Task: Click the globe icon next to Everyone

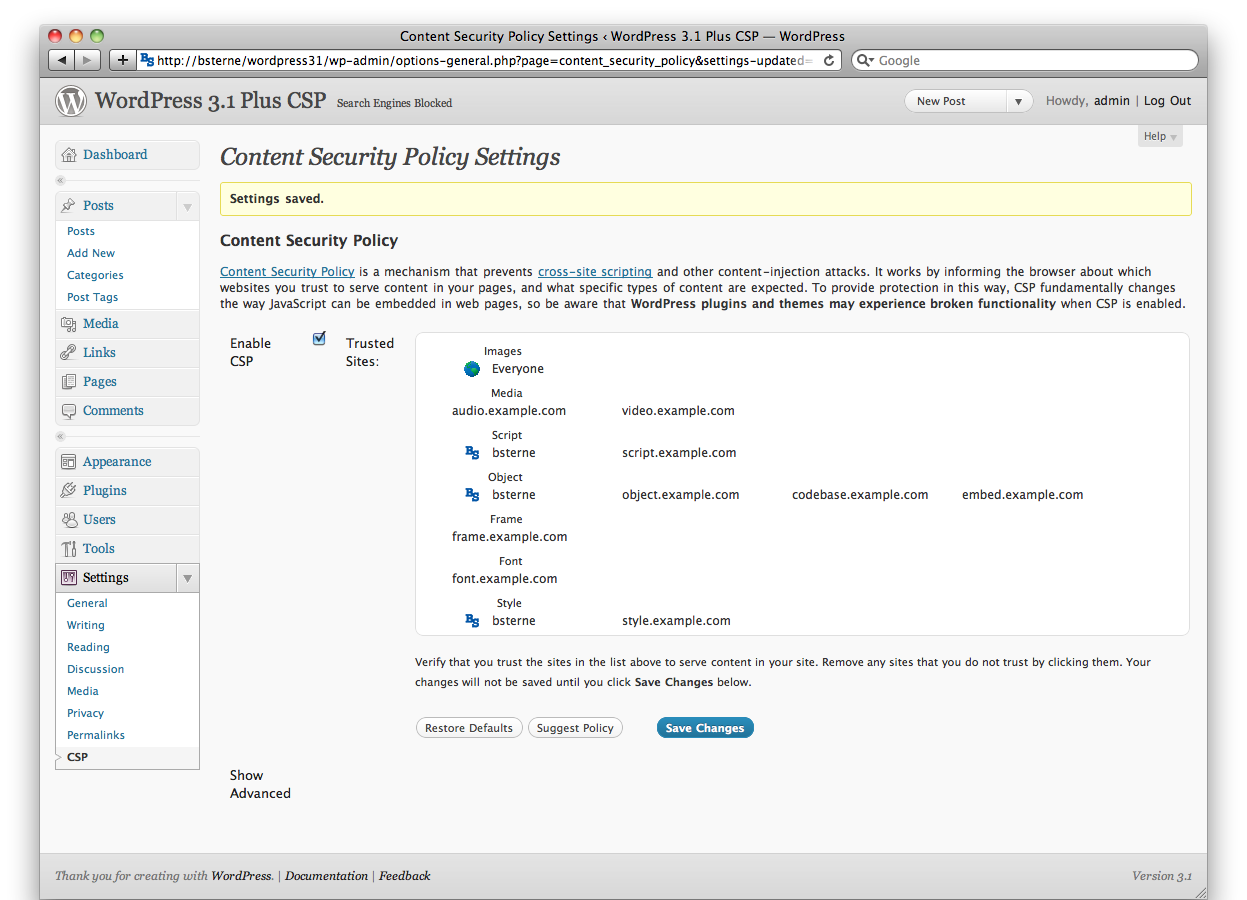Action: click(x=472, y=369)
